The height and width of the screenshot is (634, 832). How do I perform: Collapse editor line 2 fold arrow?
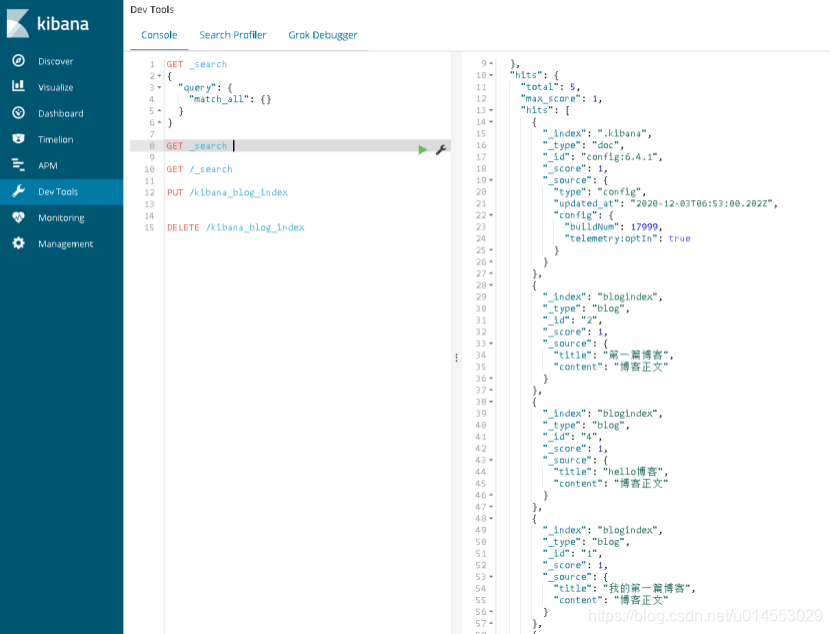(x=159, y=76)
